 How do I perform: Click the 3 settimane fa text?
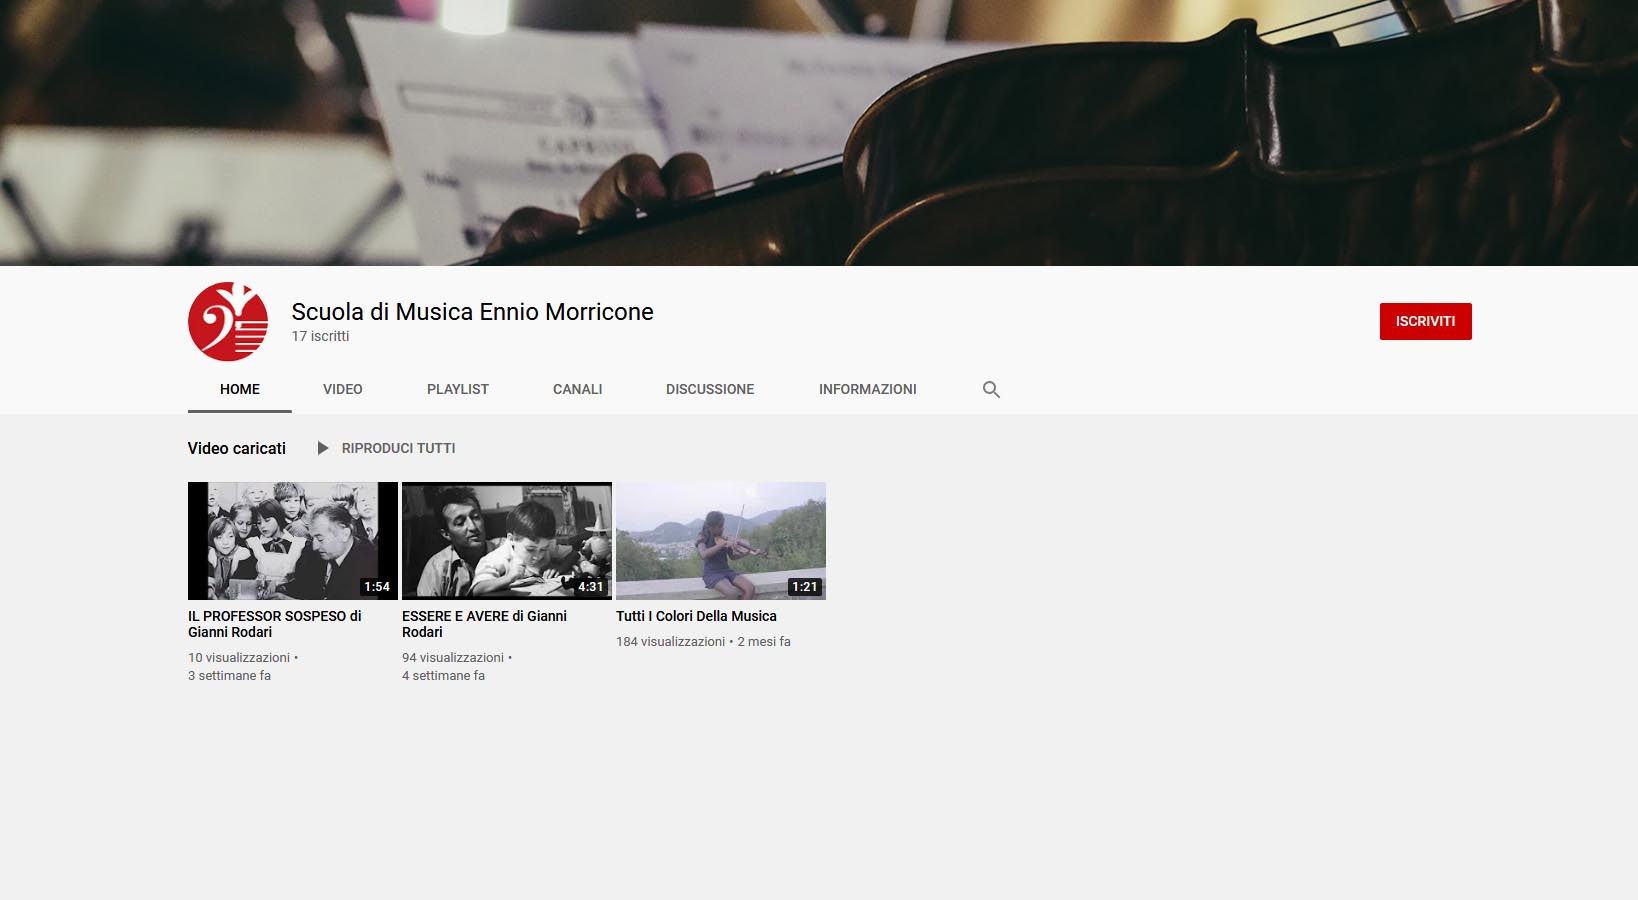229,675
